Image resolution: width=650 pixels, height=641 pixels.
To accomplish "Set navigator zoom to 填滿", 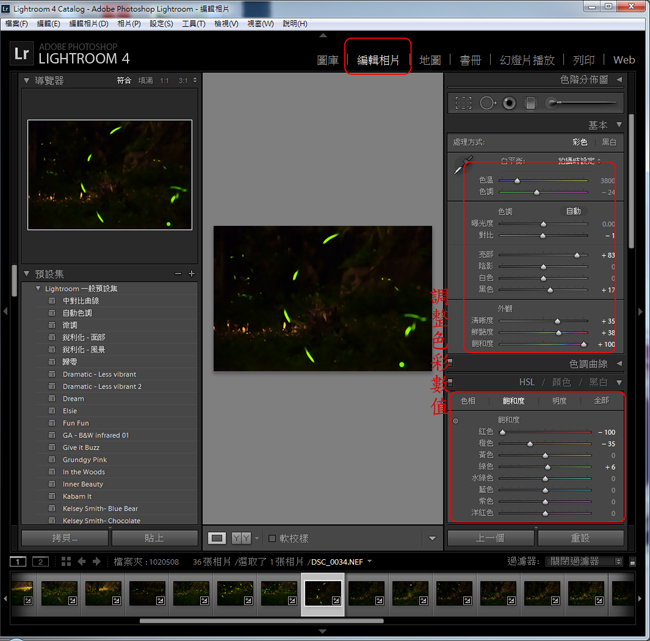I will (x=146, y=80).
